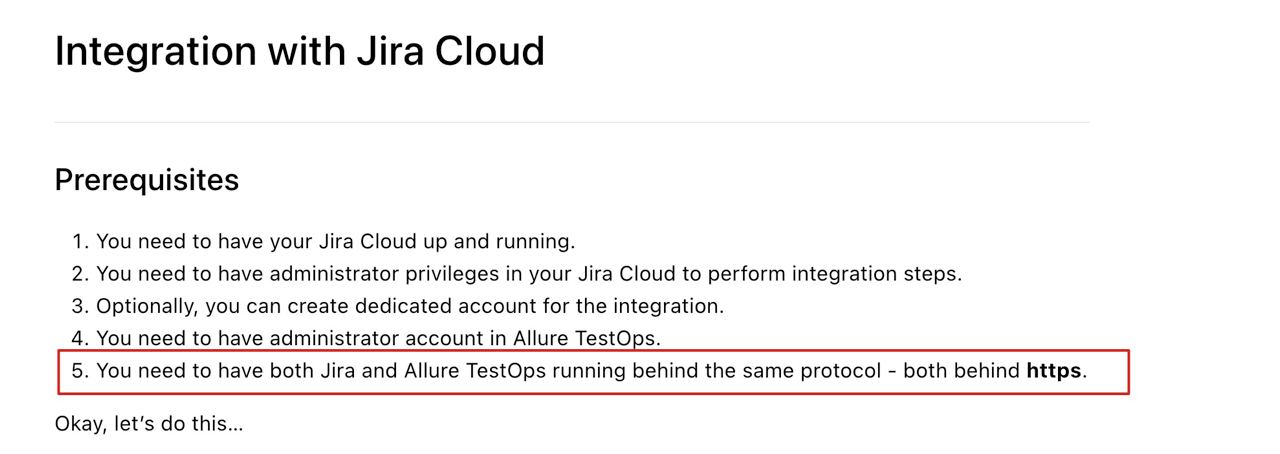The height and width of the screenshot is (454, 1280).
Task: Click list number "4." marker
Action: [x=80, y=338]
